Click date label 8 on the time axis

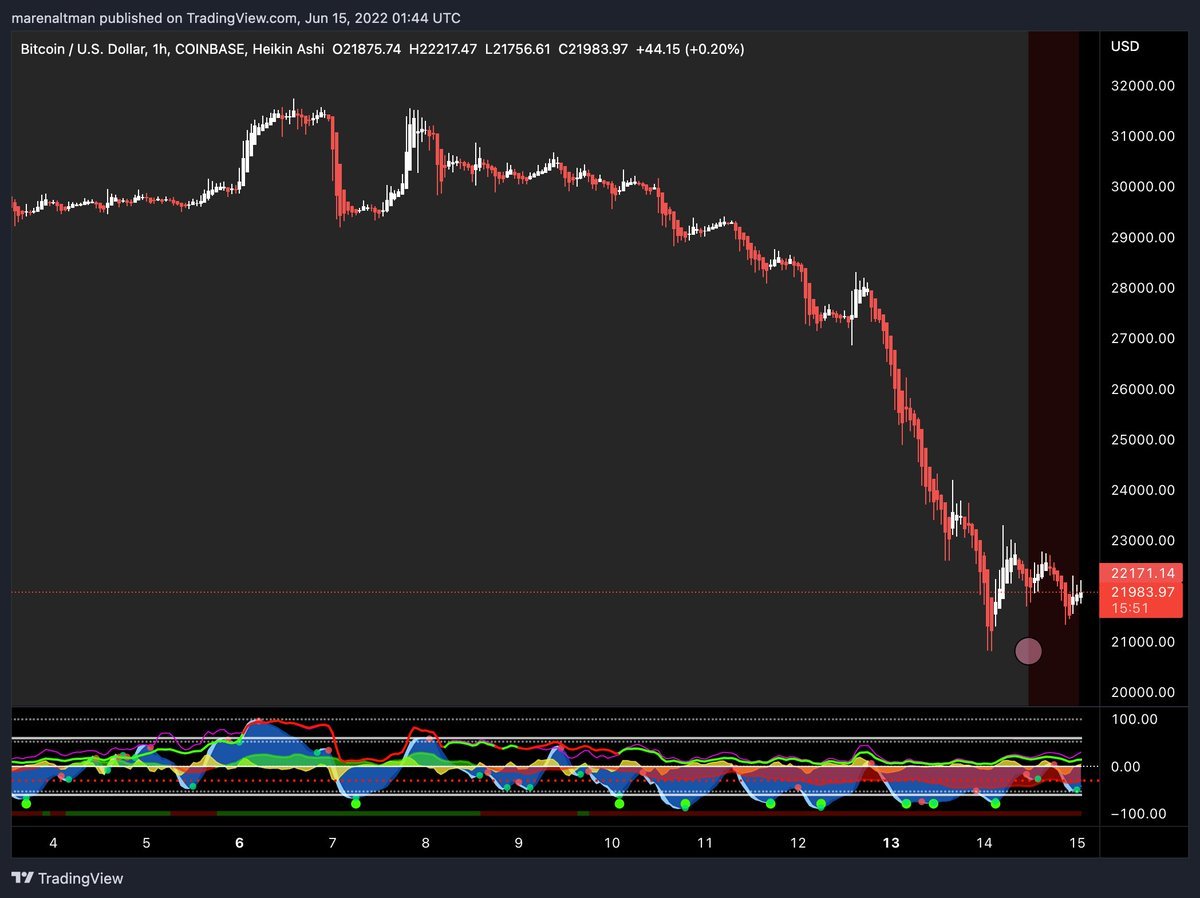pos(425,843)
